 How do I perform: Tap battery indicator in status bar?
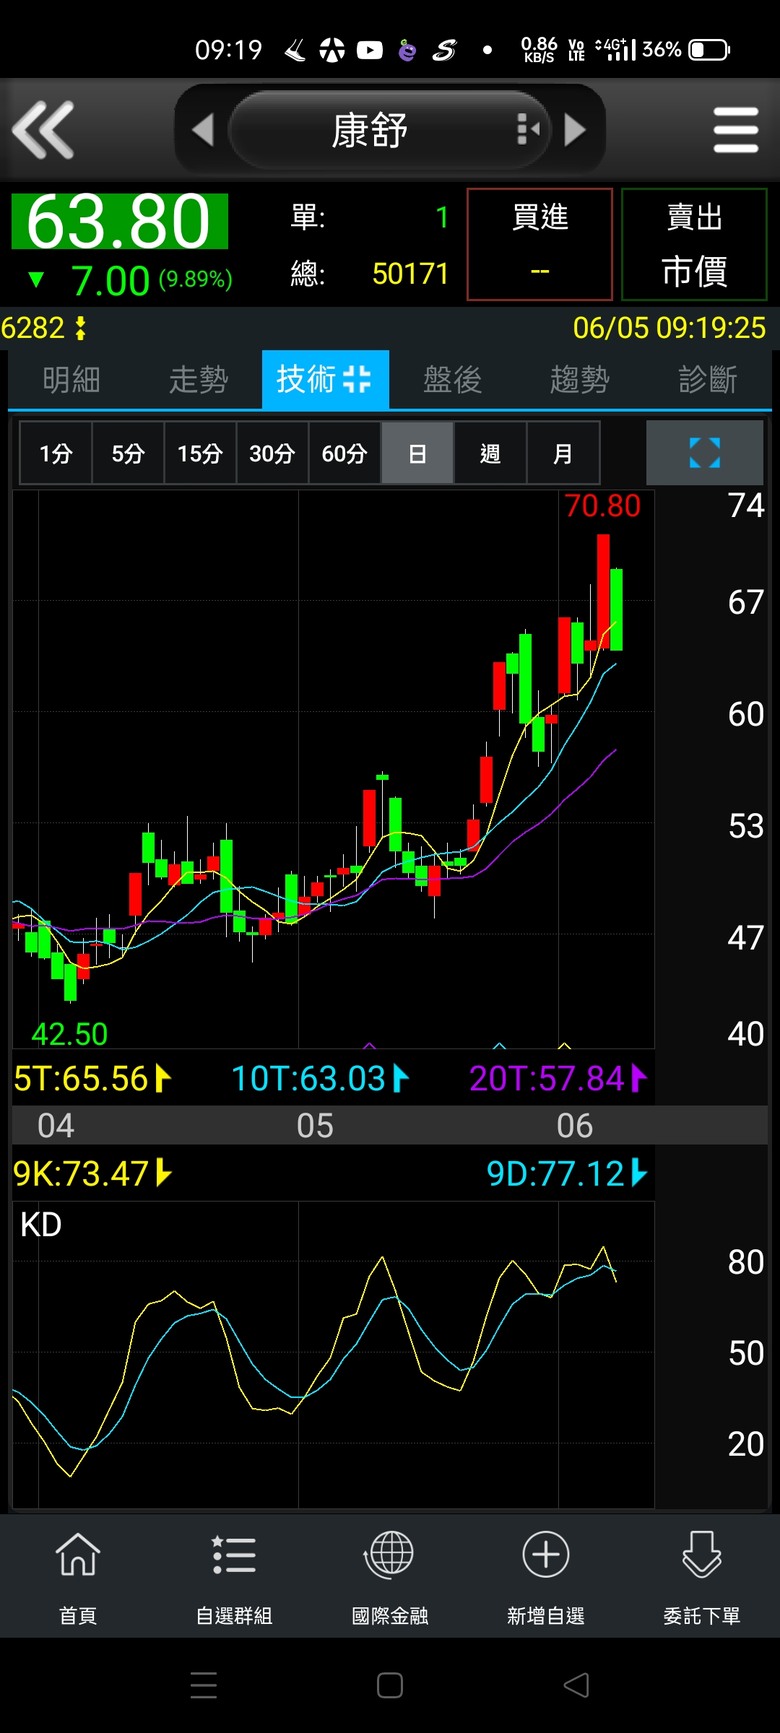709,49
